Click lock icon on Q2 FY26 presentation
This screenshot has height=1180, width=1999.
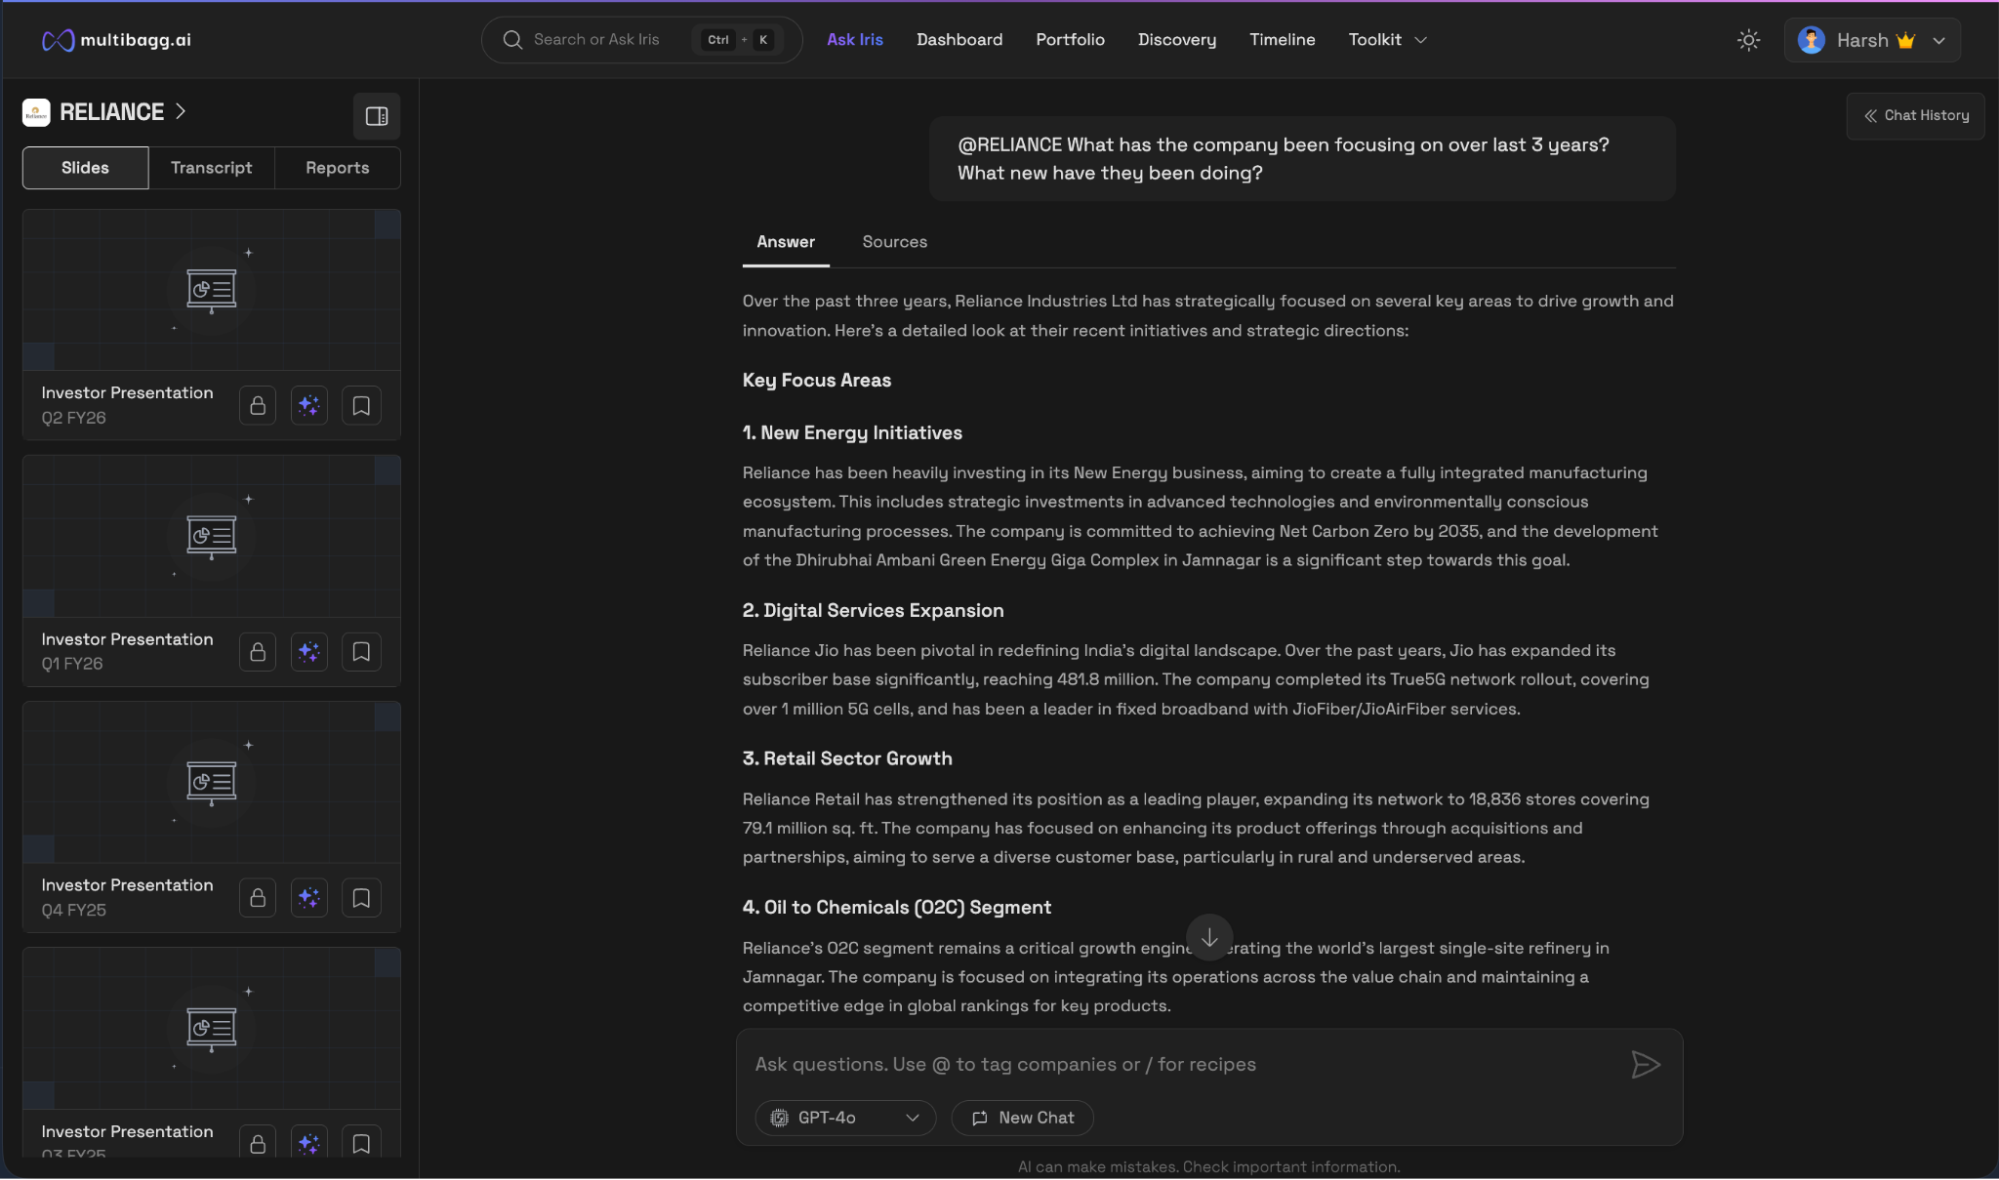point(257,405)
